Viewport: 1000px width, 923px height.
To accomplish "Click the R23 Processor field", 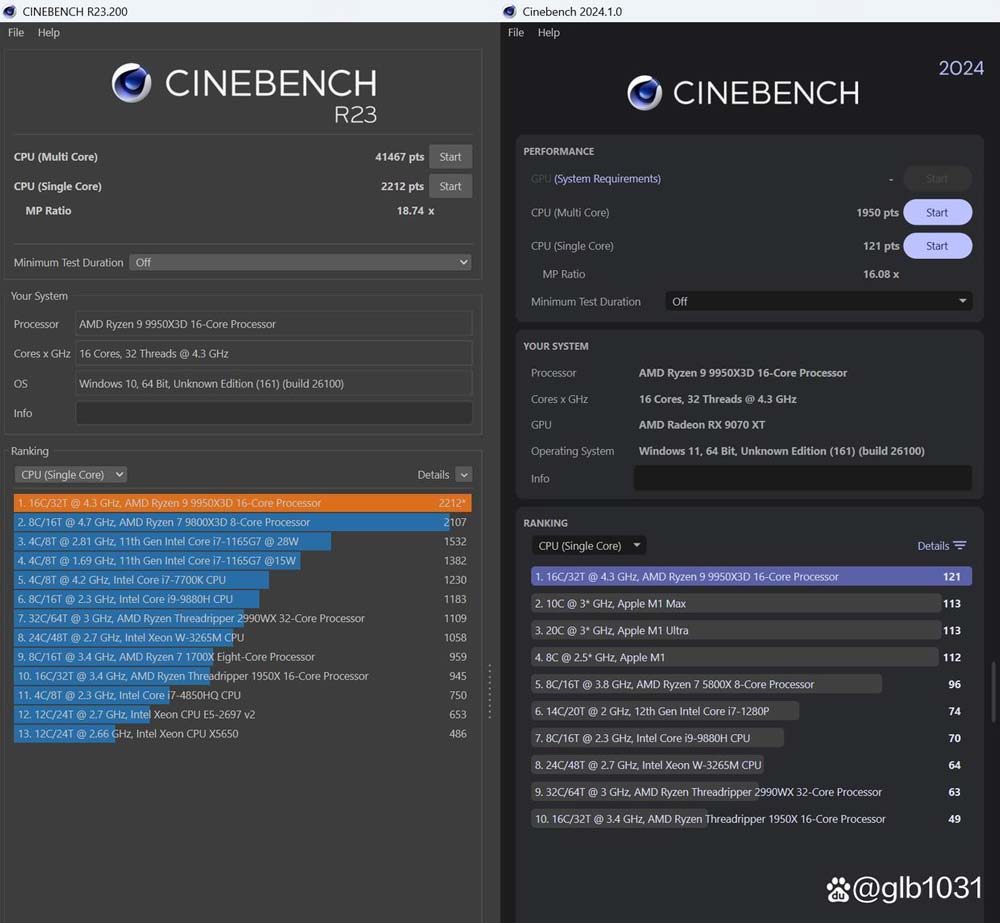I will (274, 324).
